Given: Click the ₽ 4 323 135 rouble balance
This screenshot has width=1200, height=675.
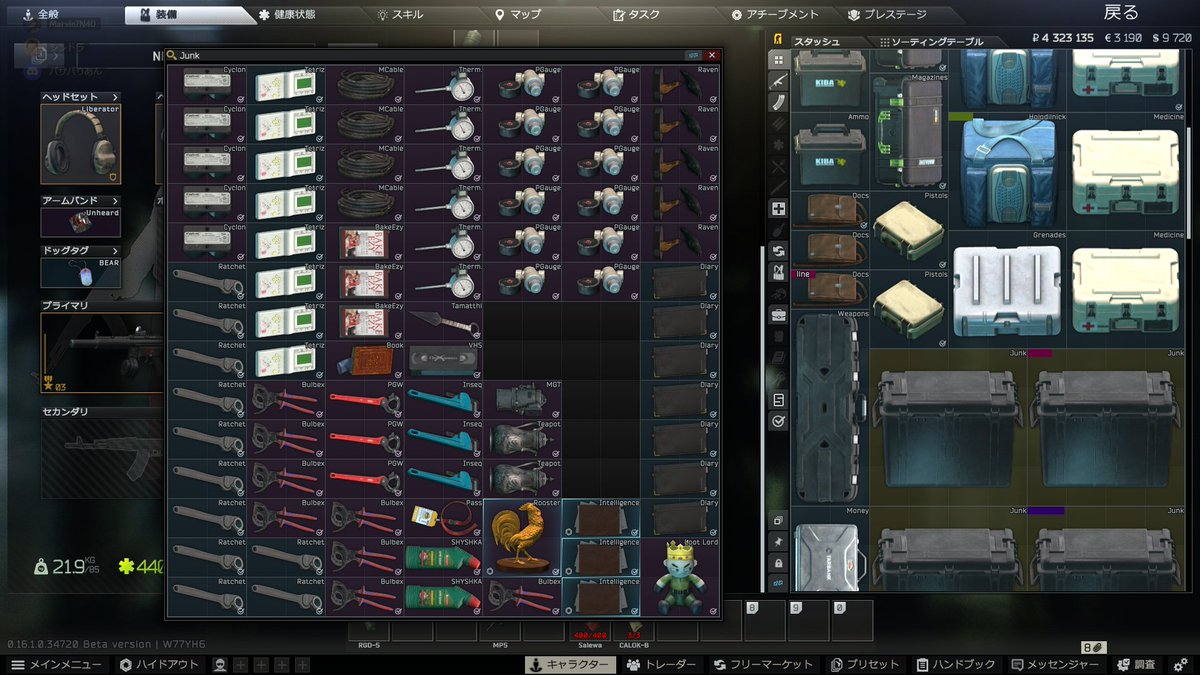Looking at the screenshot, I should click(1062, 38).
